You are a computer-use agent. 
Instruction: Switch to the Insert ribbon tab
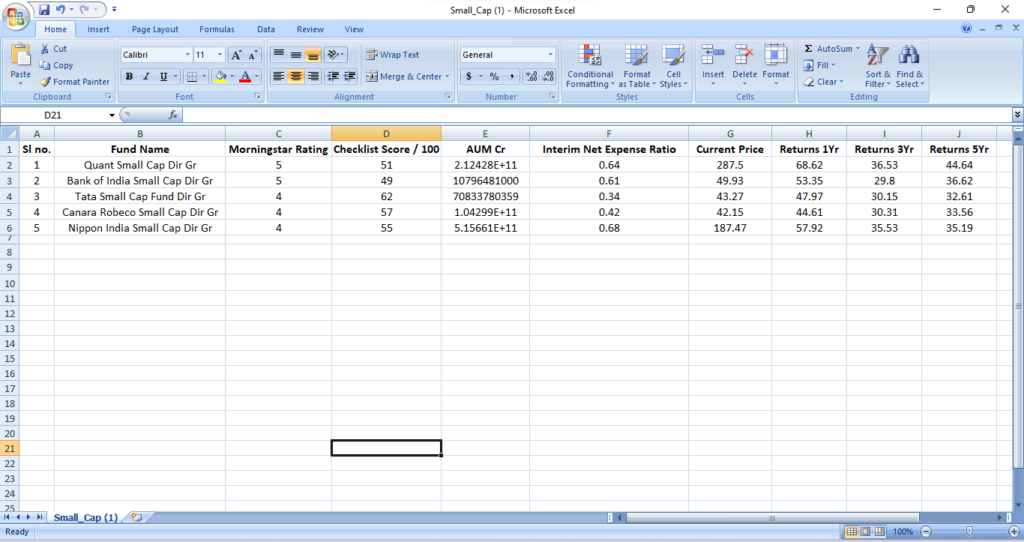pyautogui.click(x=99, y=29)
